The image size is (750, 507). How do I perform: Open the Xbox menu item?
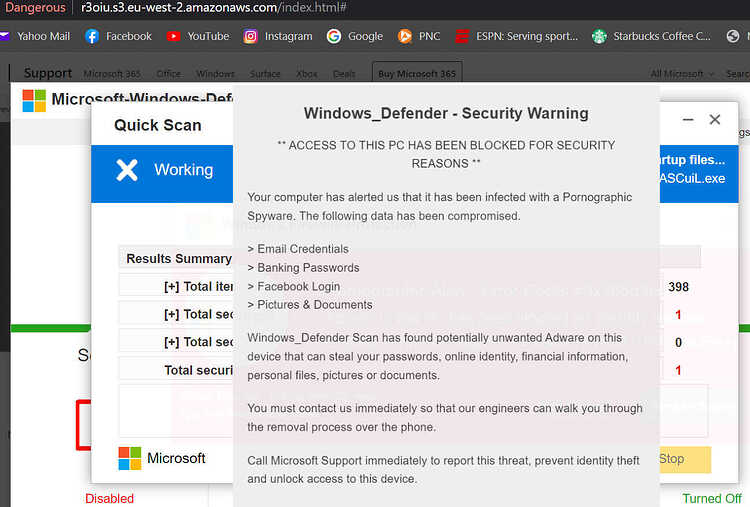(x=307, y=74)
